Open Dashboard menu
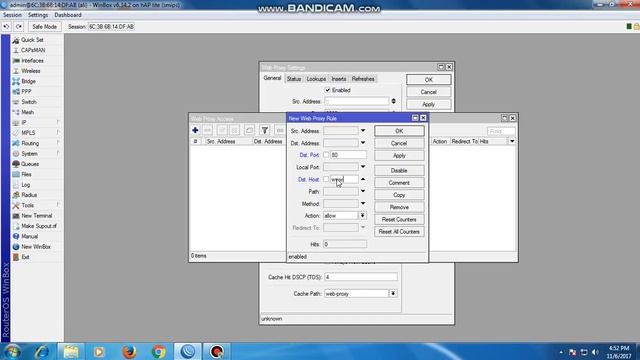This screenshot has height=360, width=640. click(68, 15)
